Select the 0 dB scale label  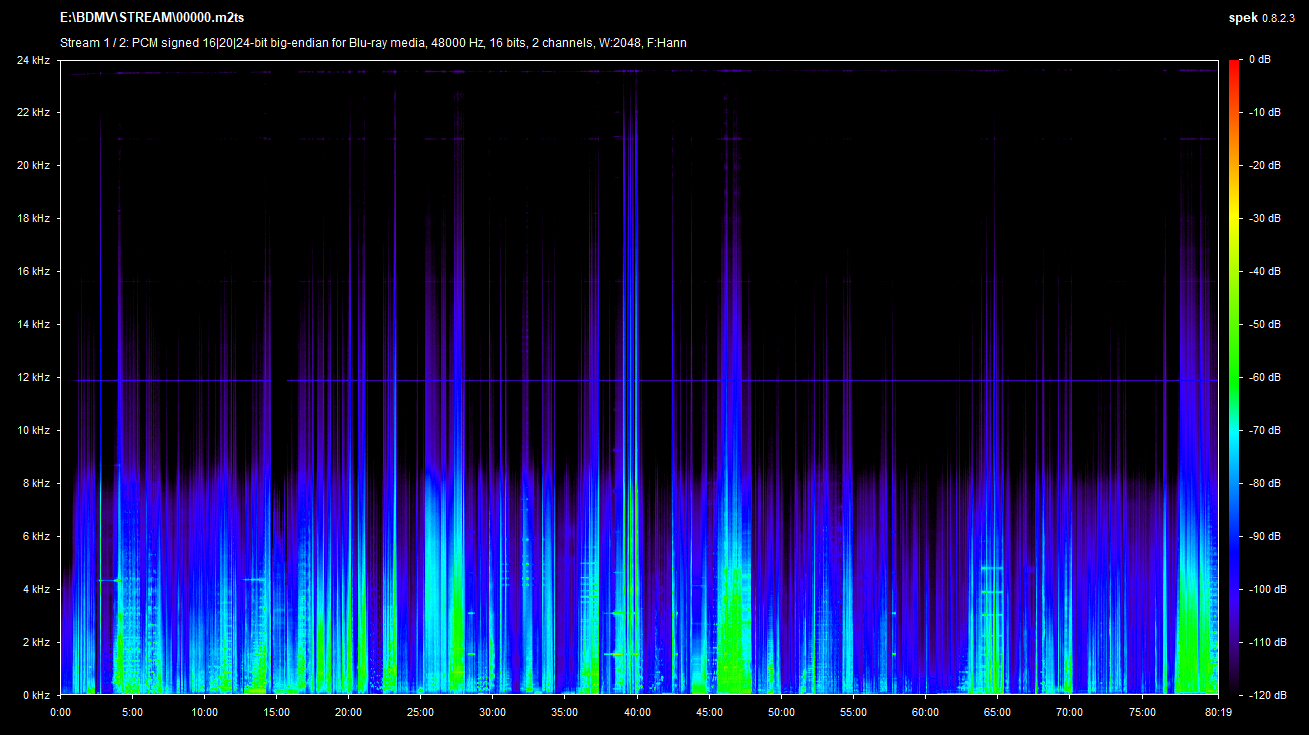1259,60
